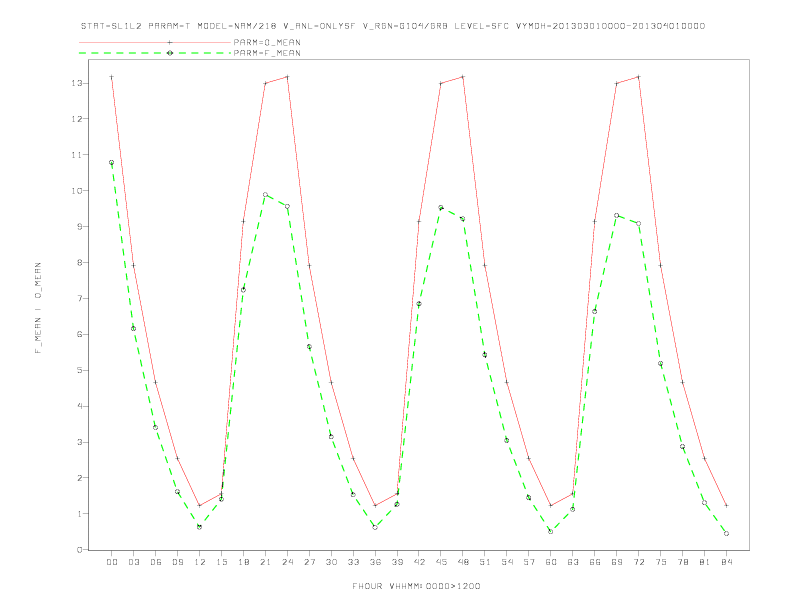This screenshot has width=792, height=612.
Task: Click x-axis tick label 03
Action: pyautogui.click(x=133, y=562)
